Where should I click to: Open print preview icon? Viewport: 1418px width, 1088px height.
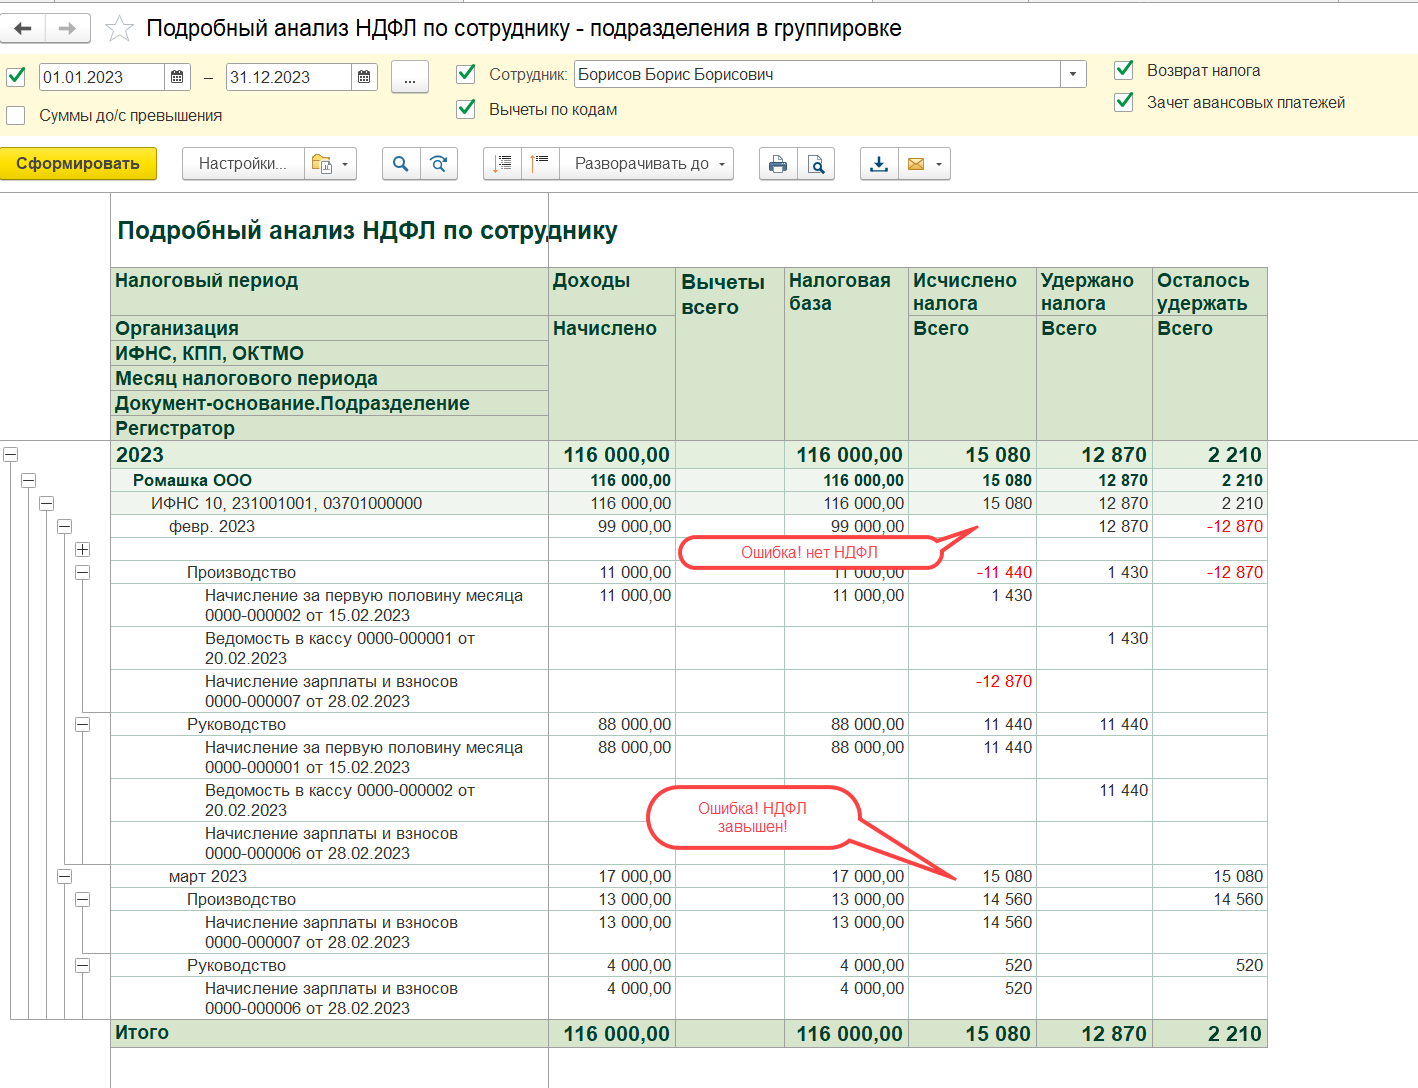pyautogui.click(x=816, y=164)
